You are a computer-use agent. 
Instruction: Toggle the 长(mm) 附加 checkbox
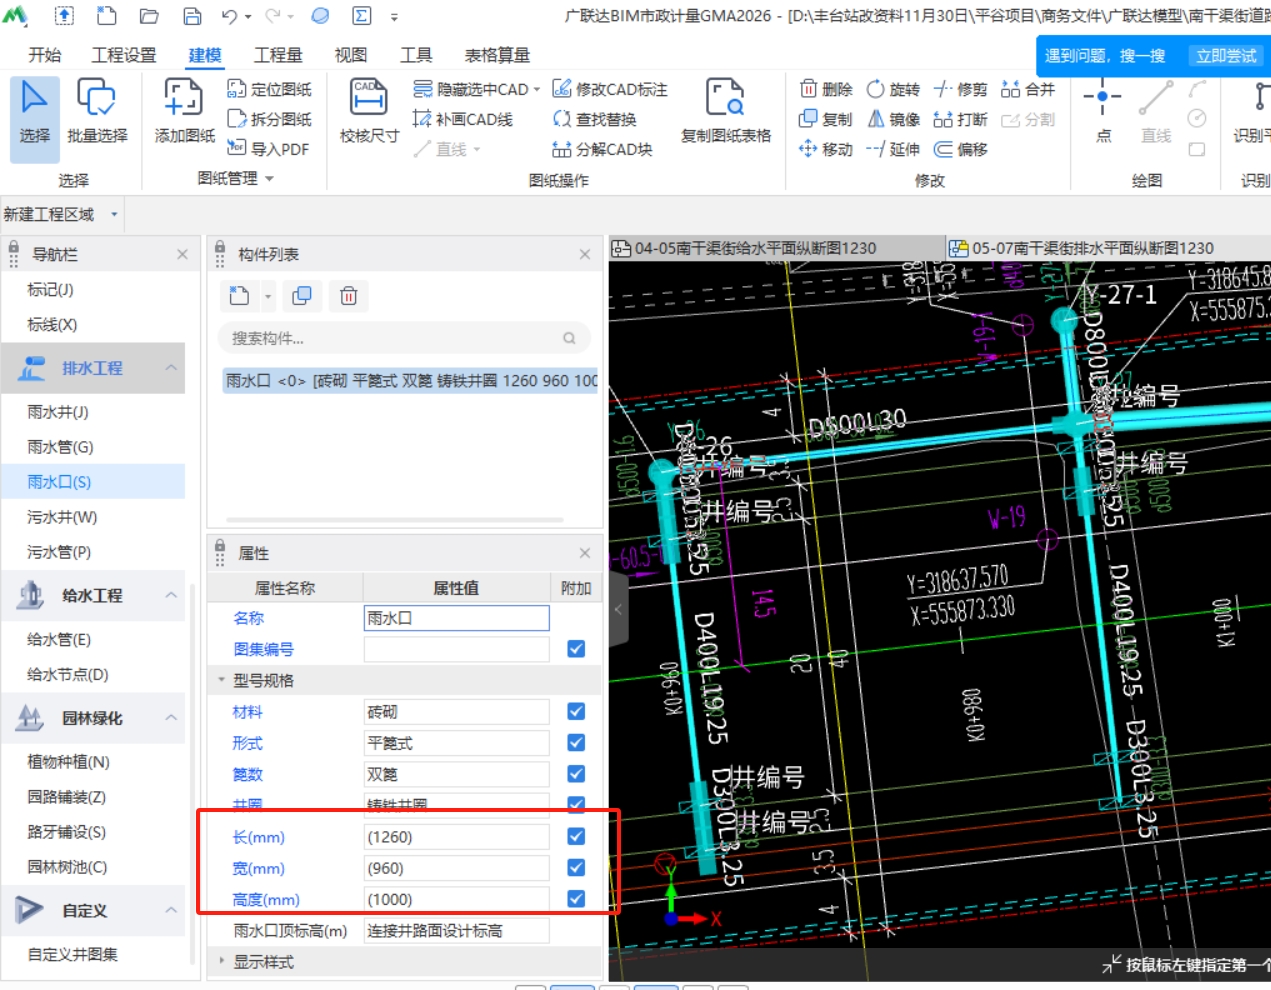coord(576,836)
